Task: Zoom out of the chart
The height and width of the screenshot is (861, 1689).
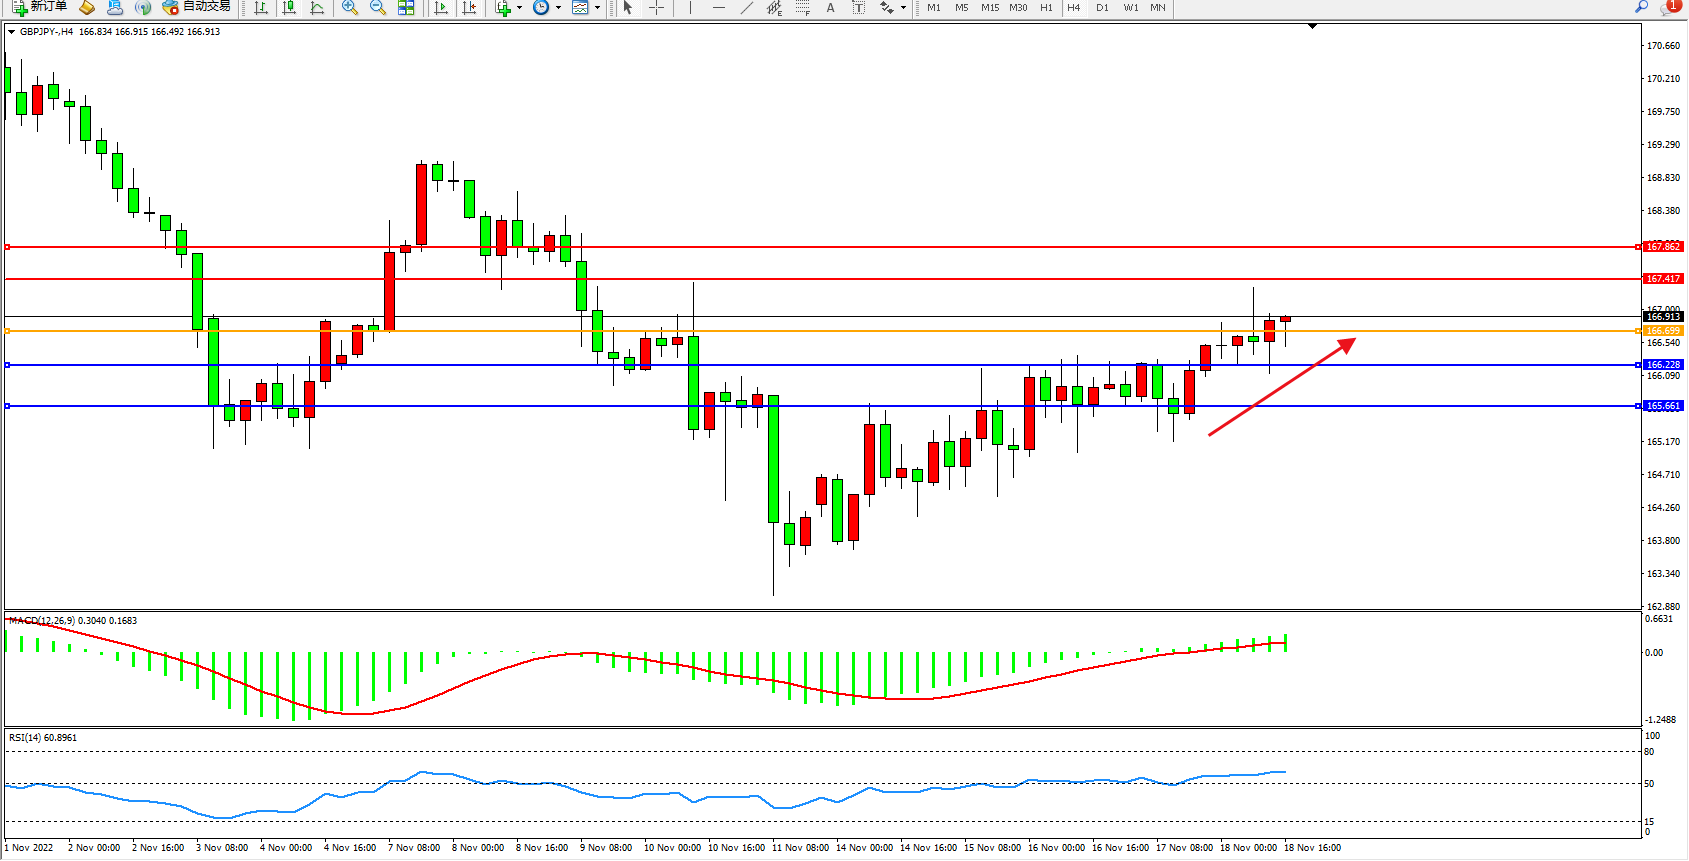Action: click(378, 8)
